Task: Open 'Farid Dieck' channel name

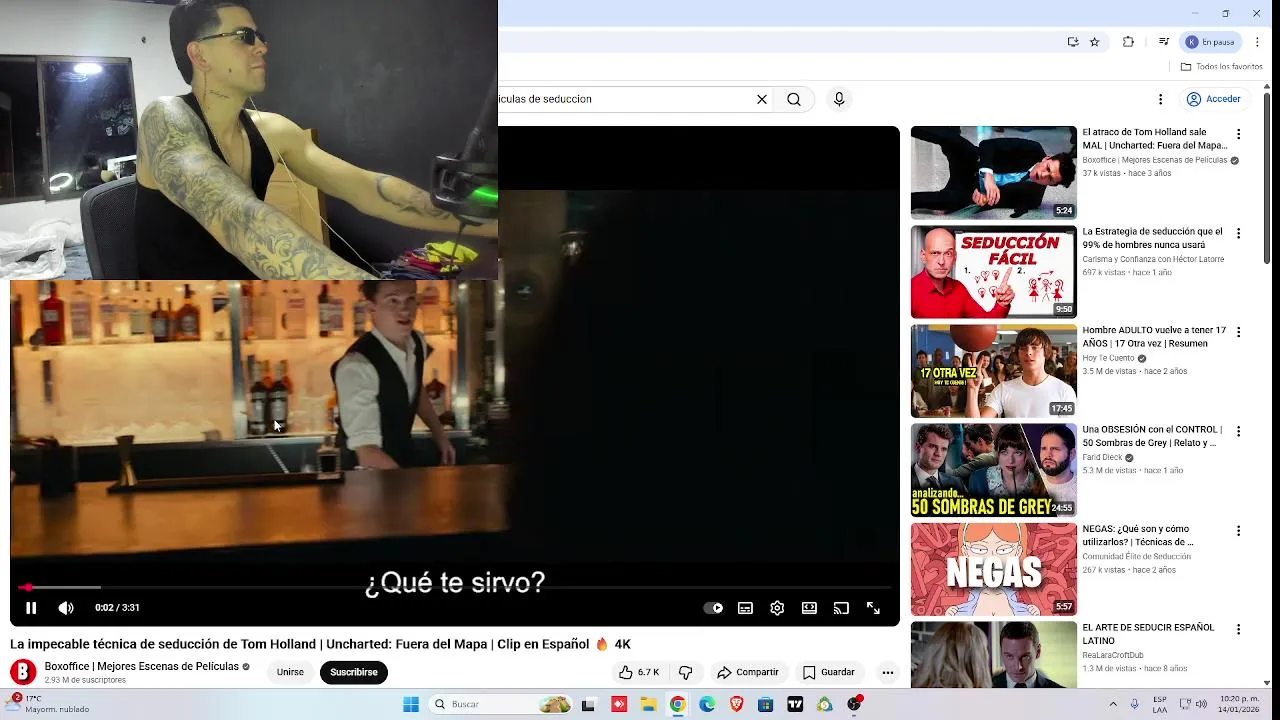Action: pos(1102,457)
